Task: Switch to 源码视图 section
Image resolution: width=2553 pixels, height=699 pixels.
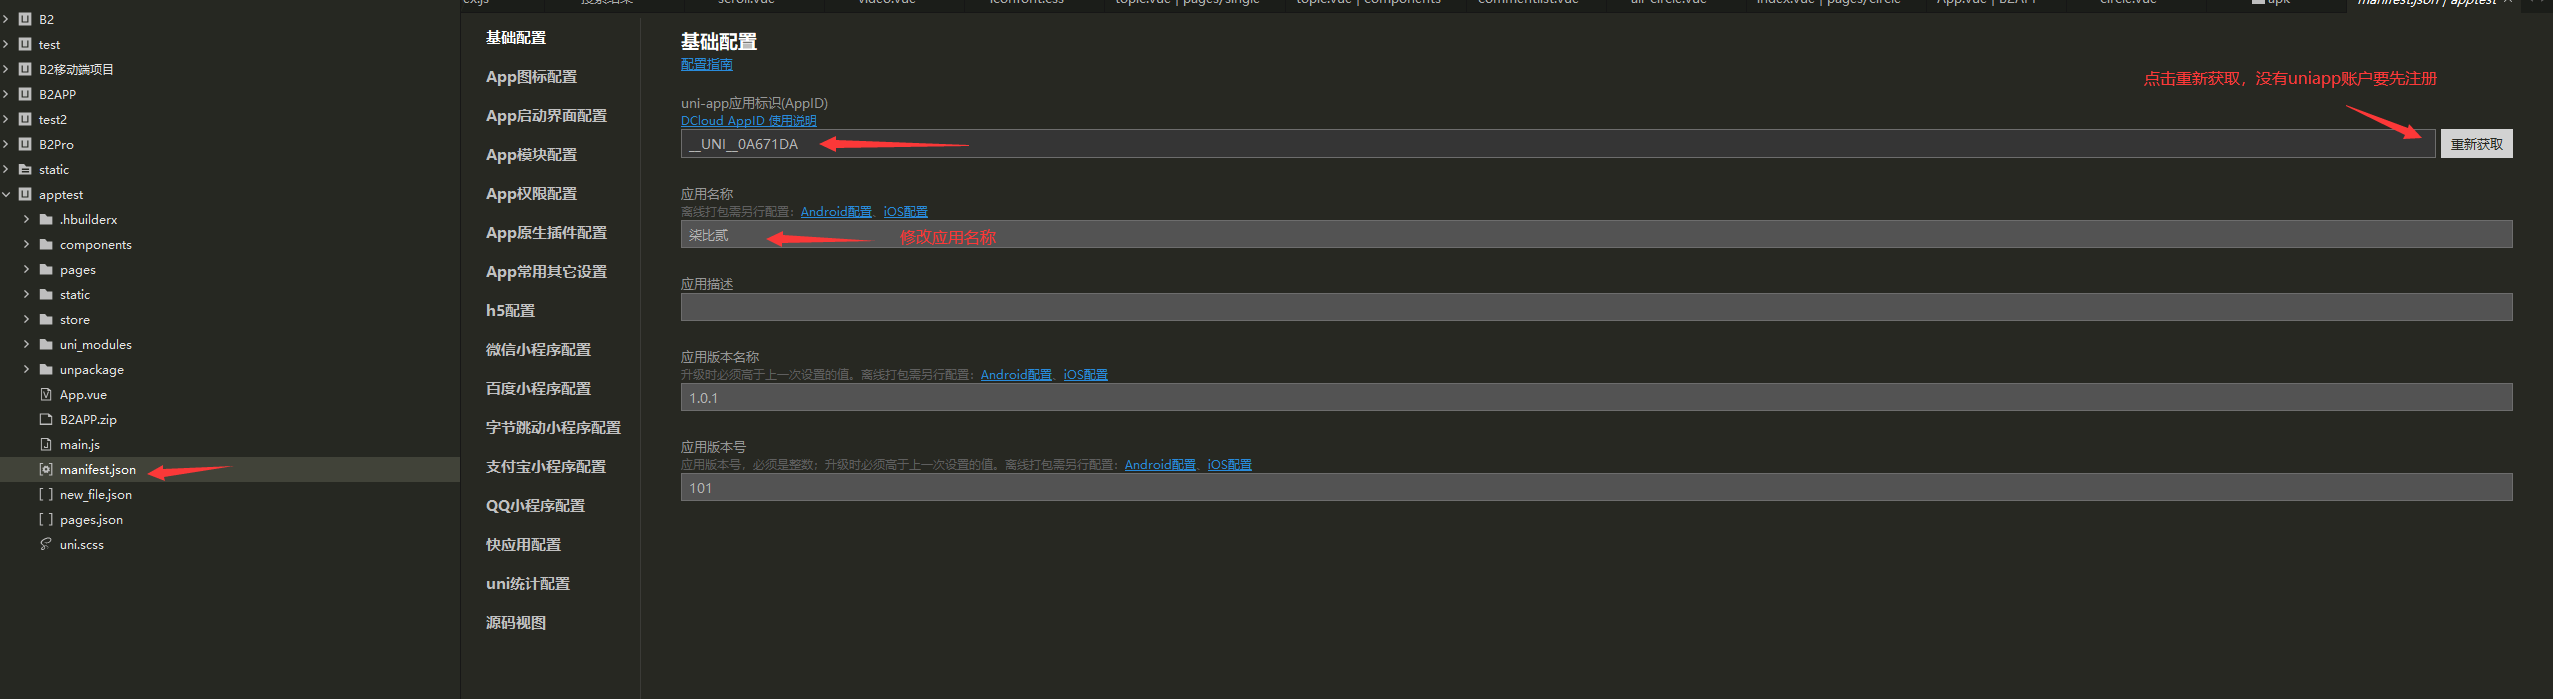Action: [x=516, y=623]
